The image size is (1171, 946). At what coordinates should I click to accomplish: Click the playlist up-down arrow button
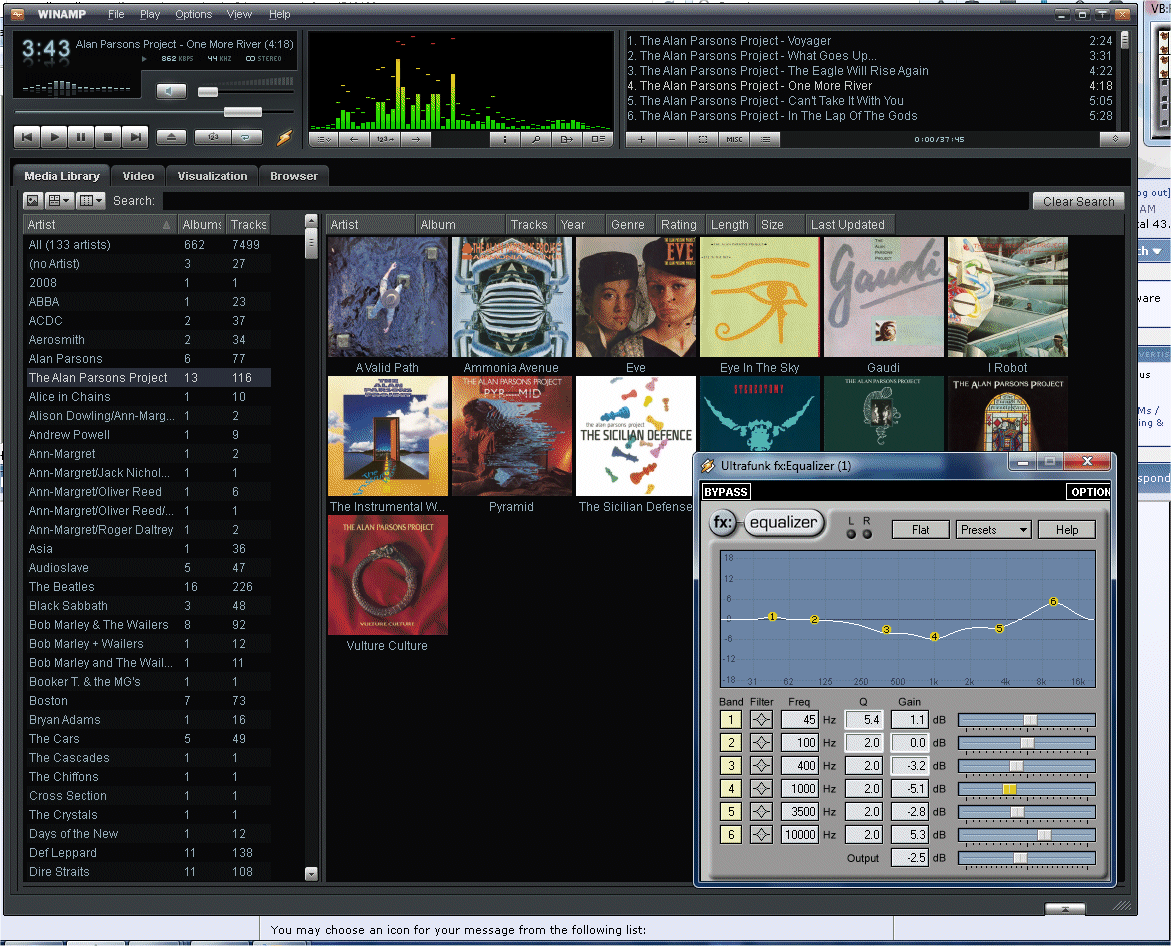coord(1115,139)
